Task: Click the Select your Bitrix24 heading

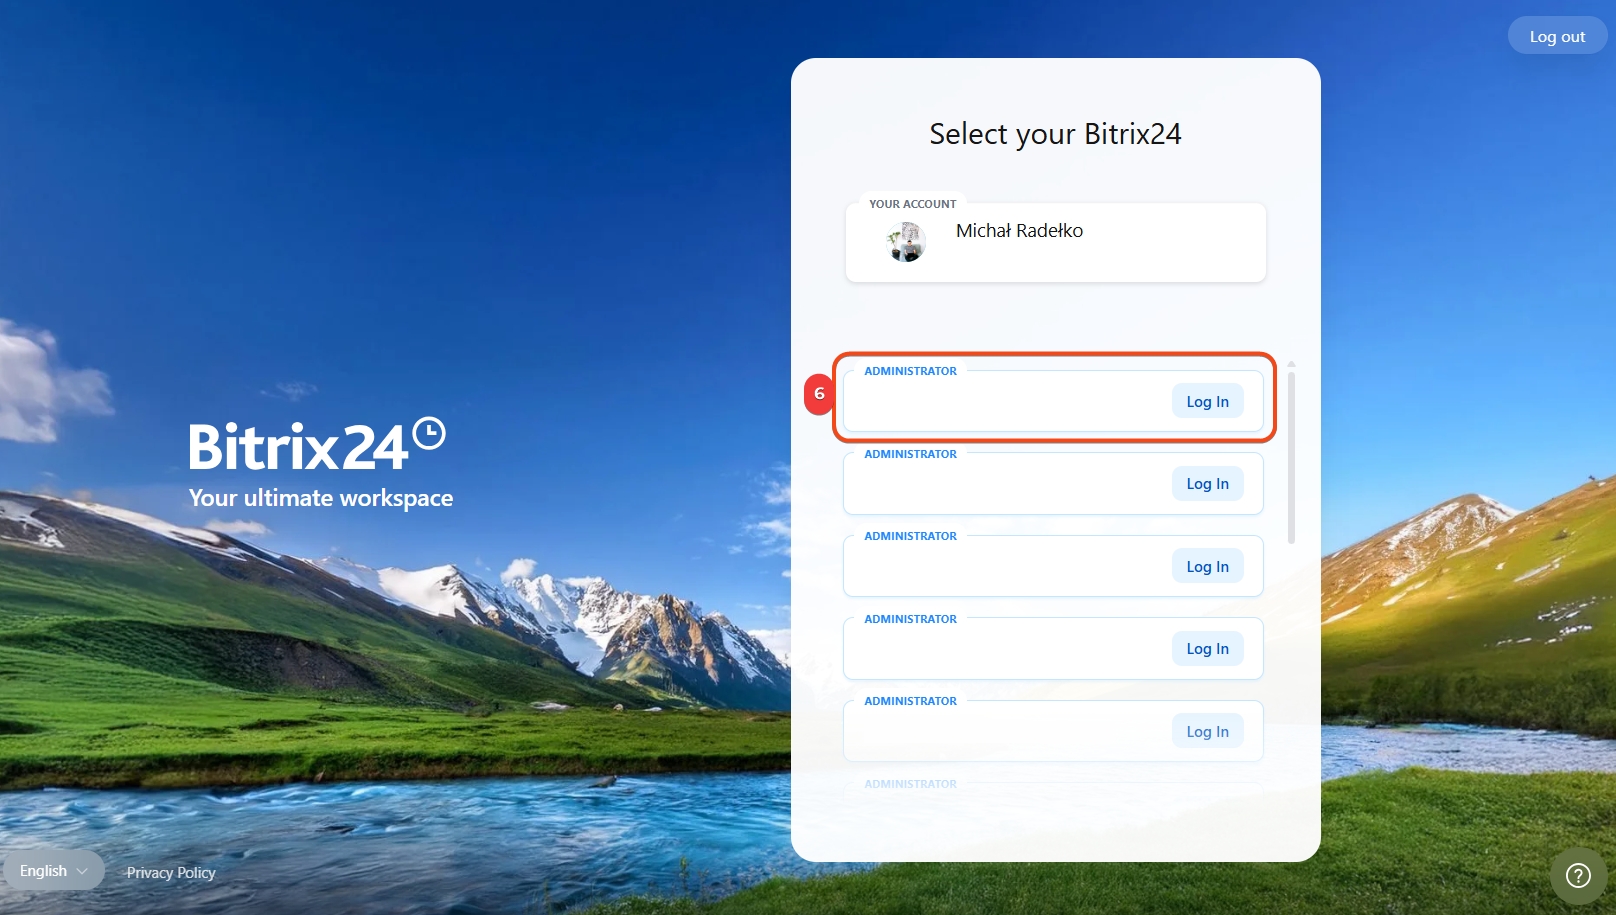Action: (x=1055, y=134)
